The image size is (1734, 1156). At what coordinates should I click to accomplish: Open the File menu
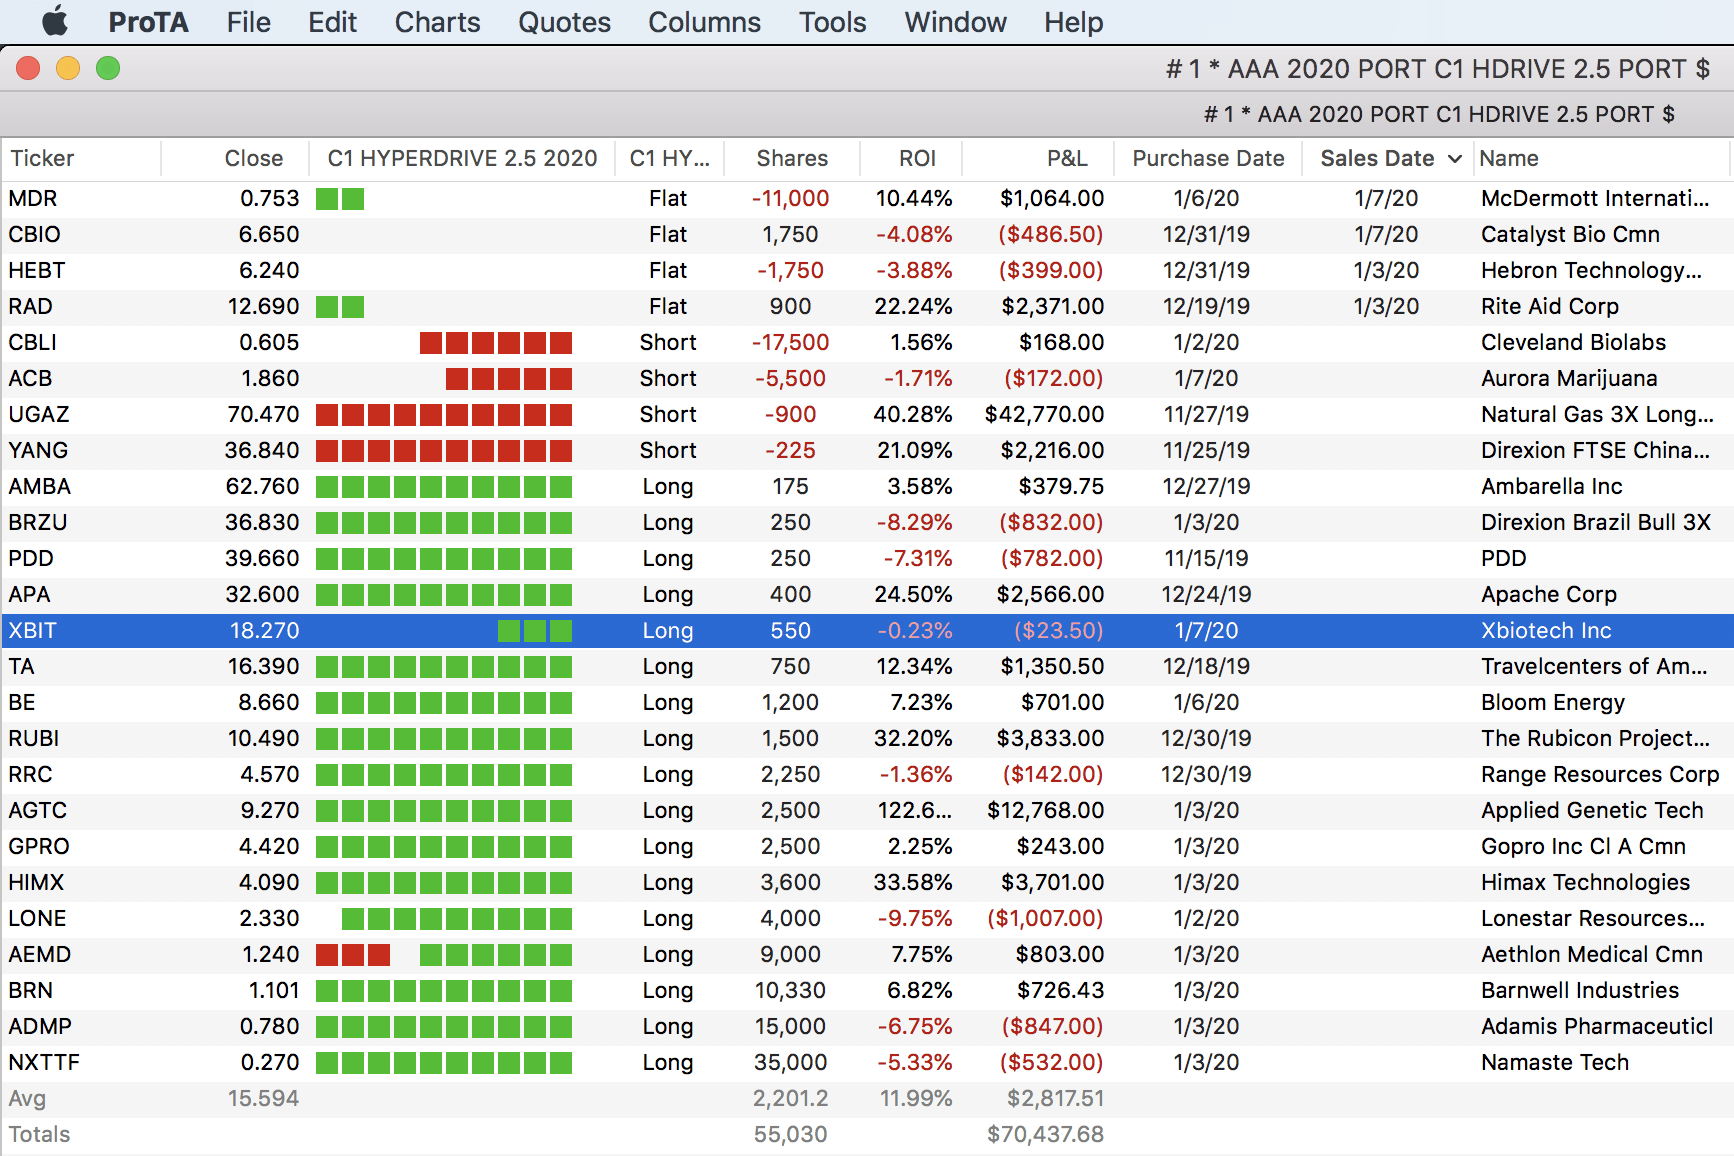[x=249, y=22]
